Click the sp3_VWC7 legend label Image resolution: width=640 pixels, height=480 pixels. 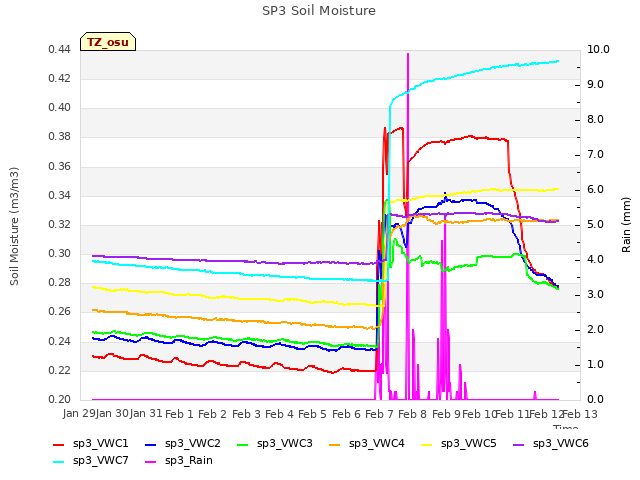100,461
